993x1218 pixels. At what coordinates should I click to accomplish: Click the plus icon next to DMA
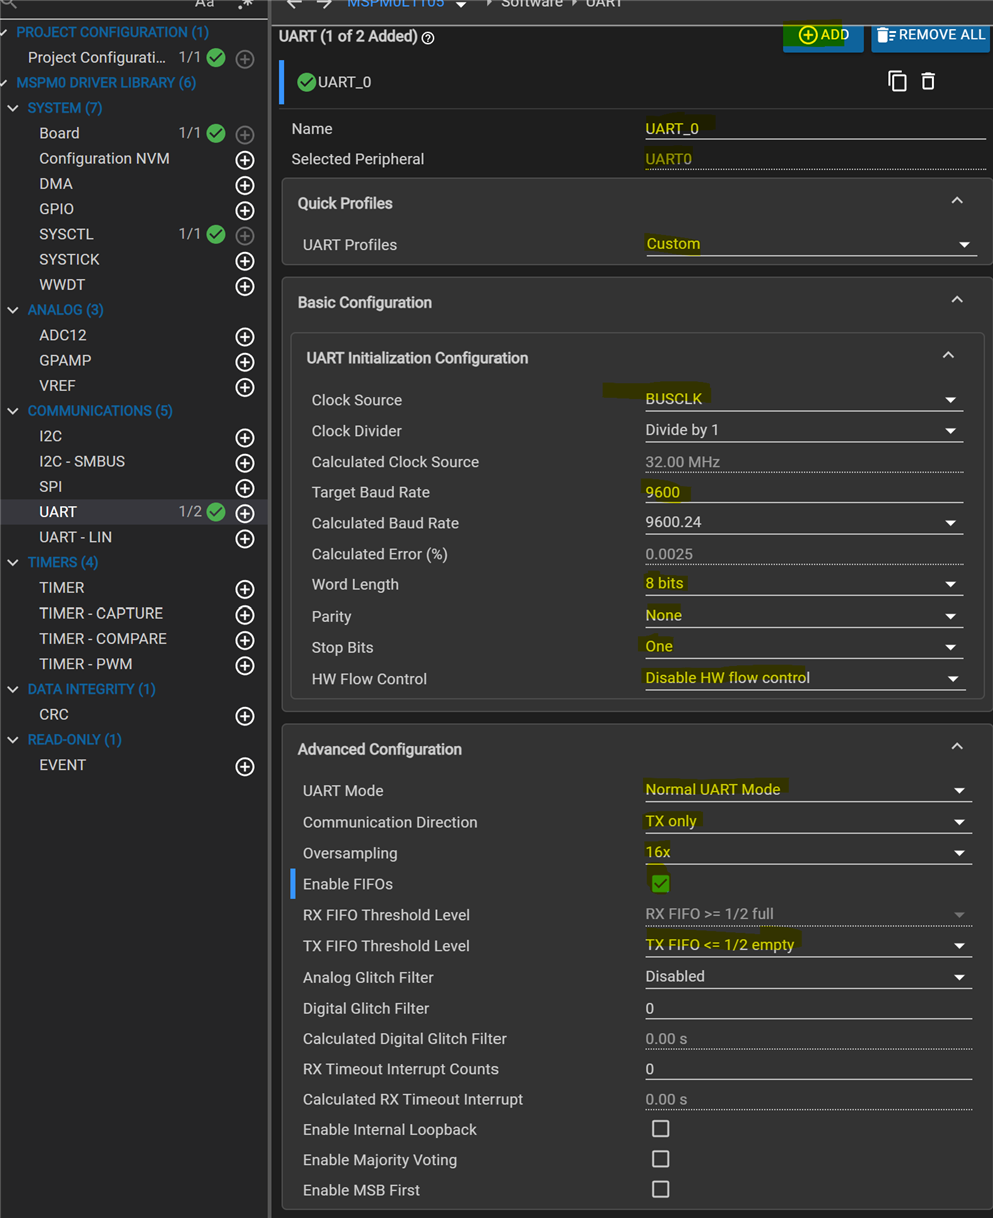[244, 185]
